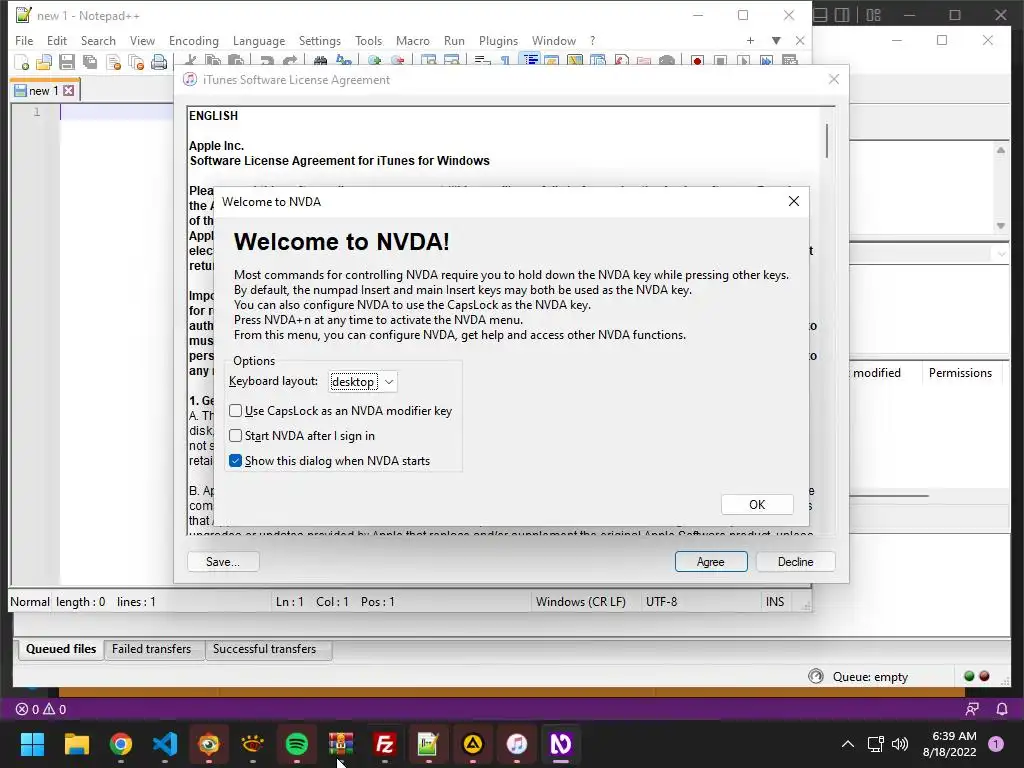The width and height of the screenshot is (1024, 768).
Task: Select FileZilla Failed transfers tab
Action: pos(152,649)
